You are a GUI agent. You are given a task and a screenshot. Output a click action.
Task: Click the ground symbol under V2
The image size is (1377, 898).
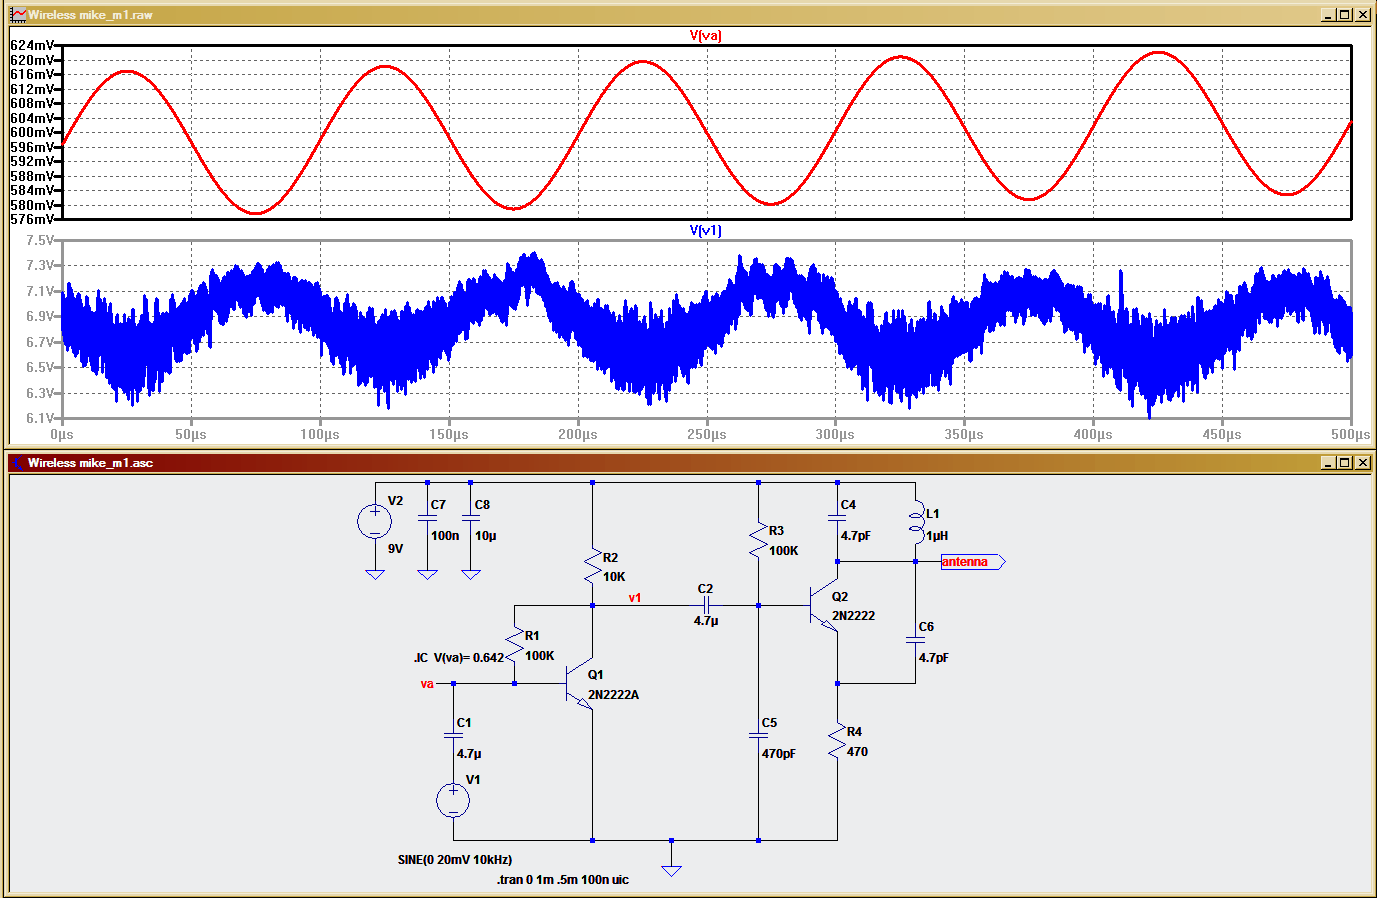click(375, 574)
